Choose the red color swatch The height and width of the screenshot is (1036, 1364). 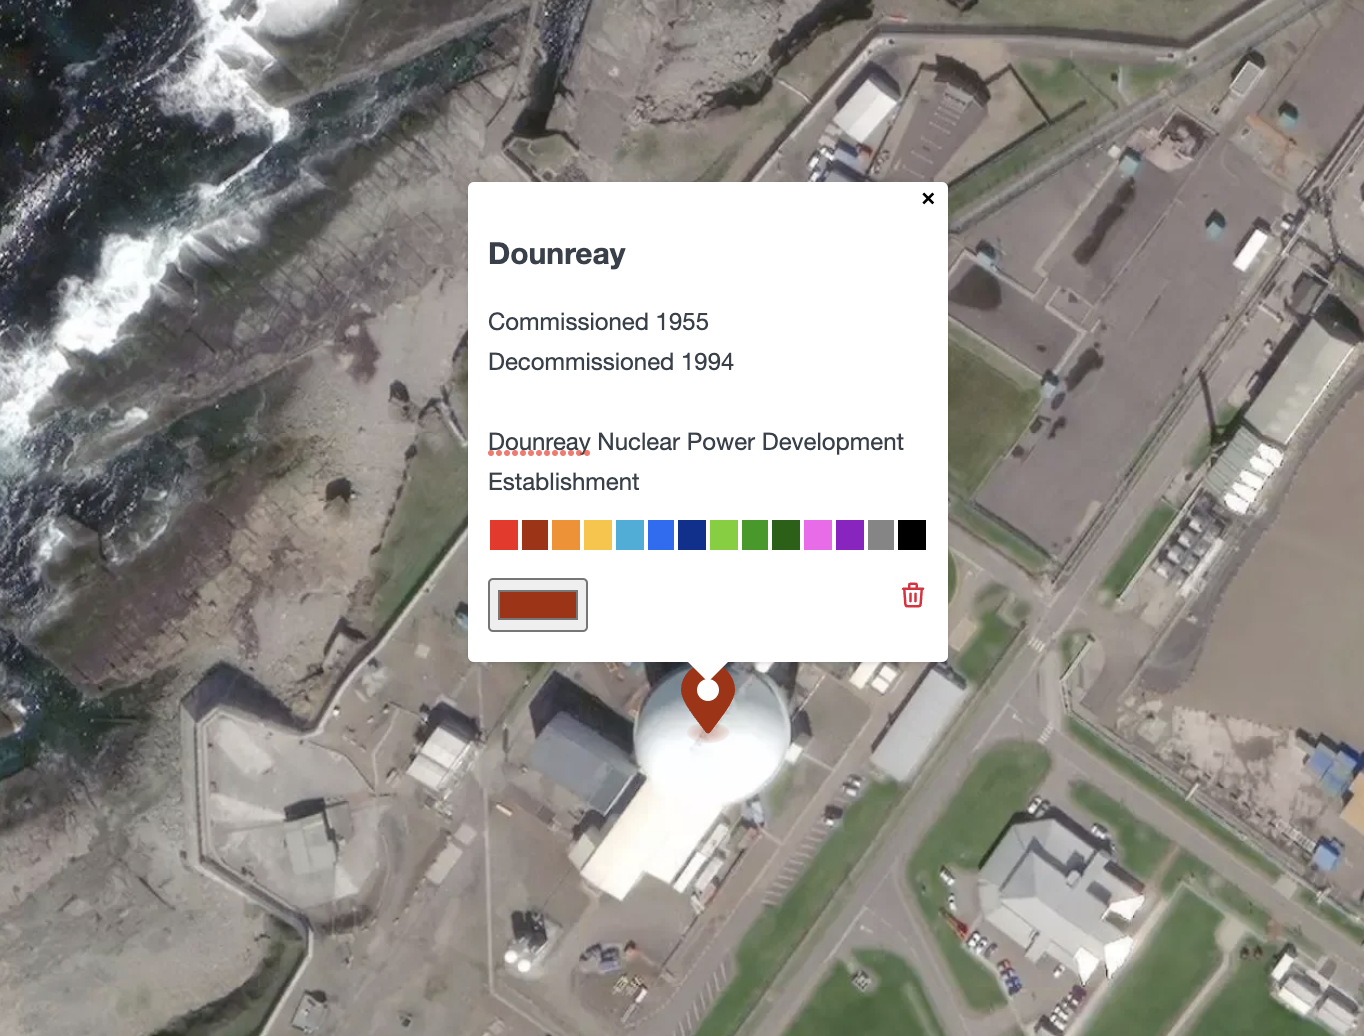point(504,535)
